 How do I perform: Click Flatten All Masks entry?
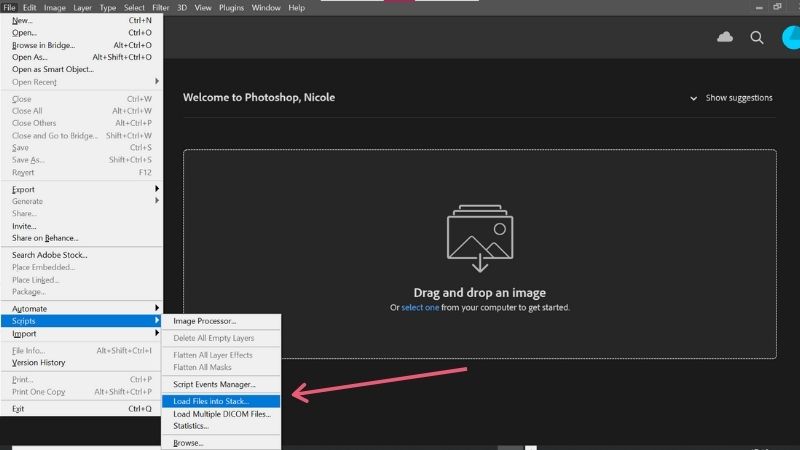click(221, 367)
